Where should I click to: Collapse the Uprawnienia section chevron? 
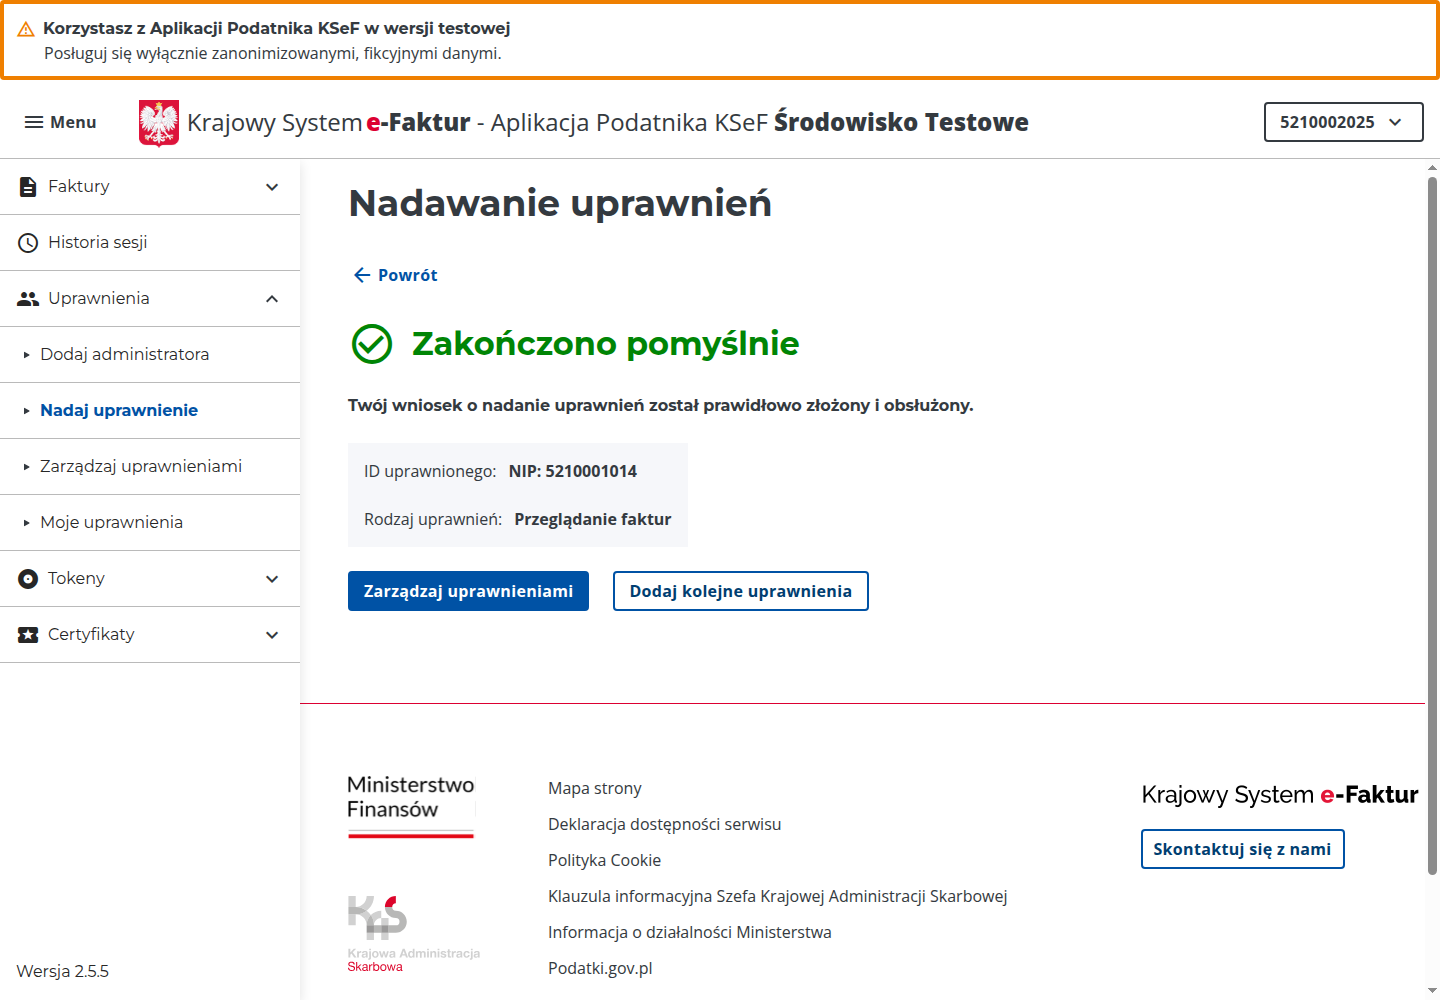coord(272,299)
